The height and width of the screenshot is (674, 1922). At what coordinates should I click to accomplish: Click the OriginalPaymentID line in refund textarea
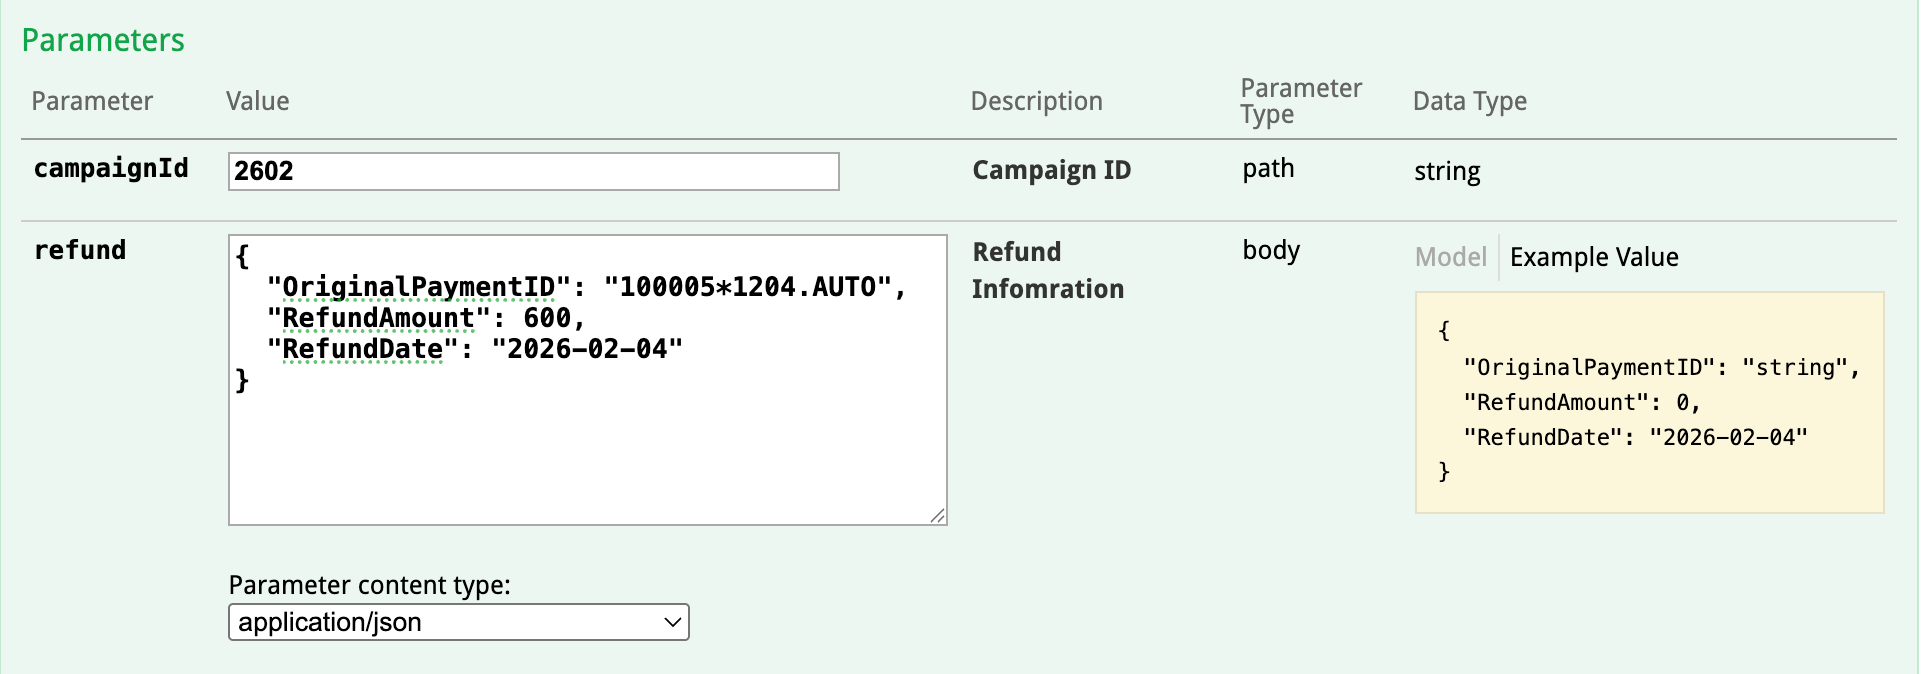(585, 287)
